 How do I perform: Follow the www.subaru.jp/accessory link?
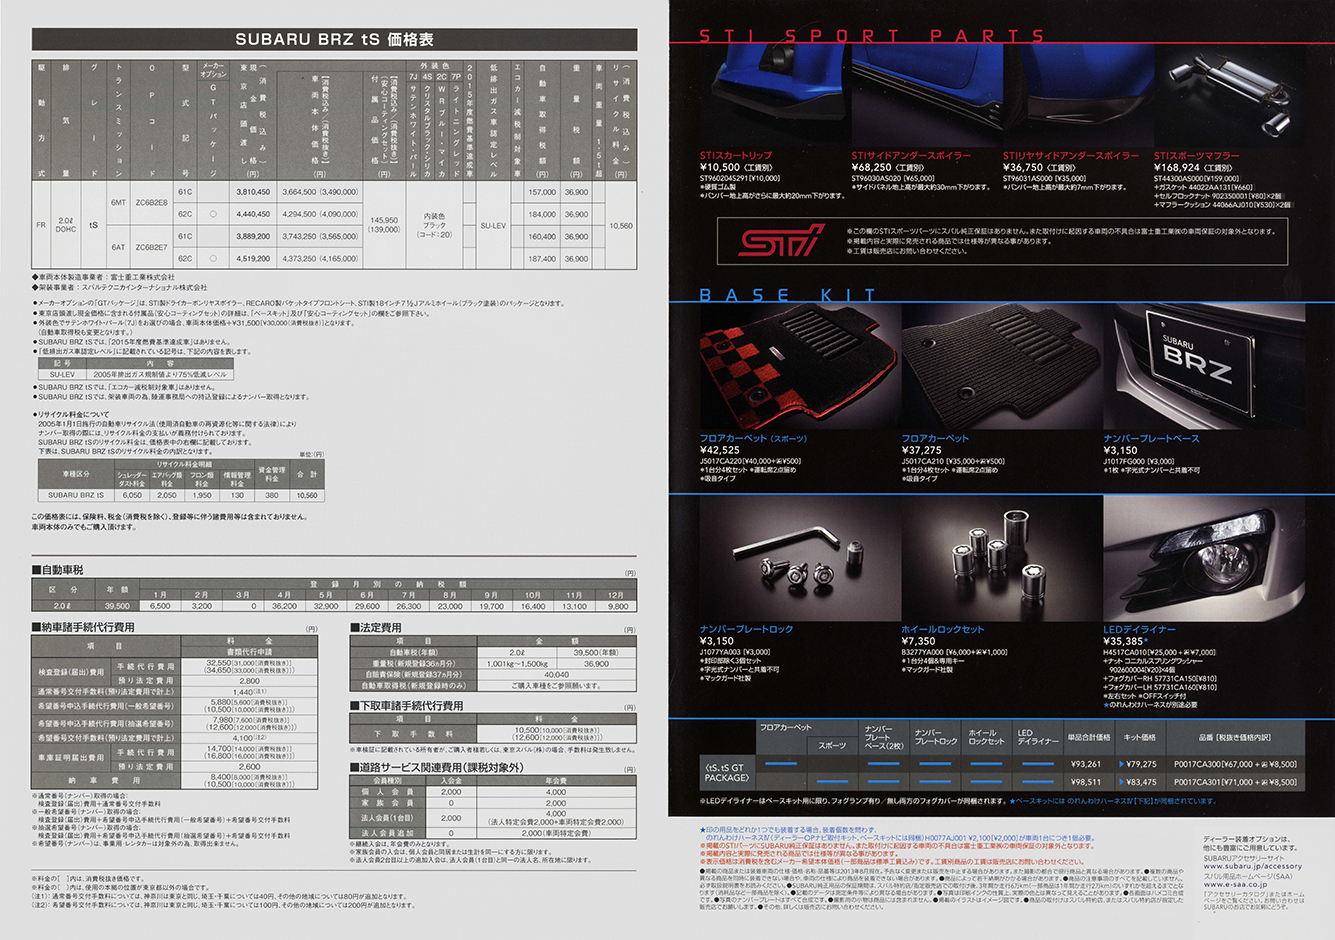point(1252,866)
